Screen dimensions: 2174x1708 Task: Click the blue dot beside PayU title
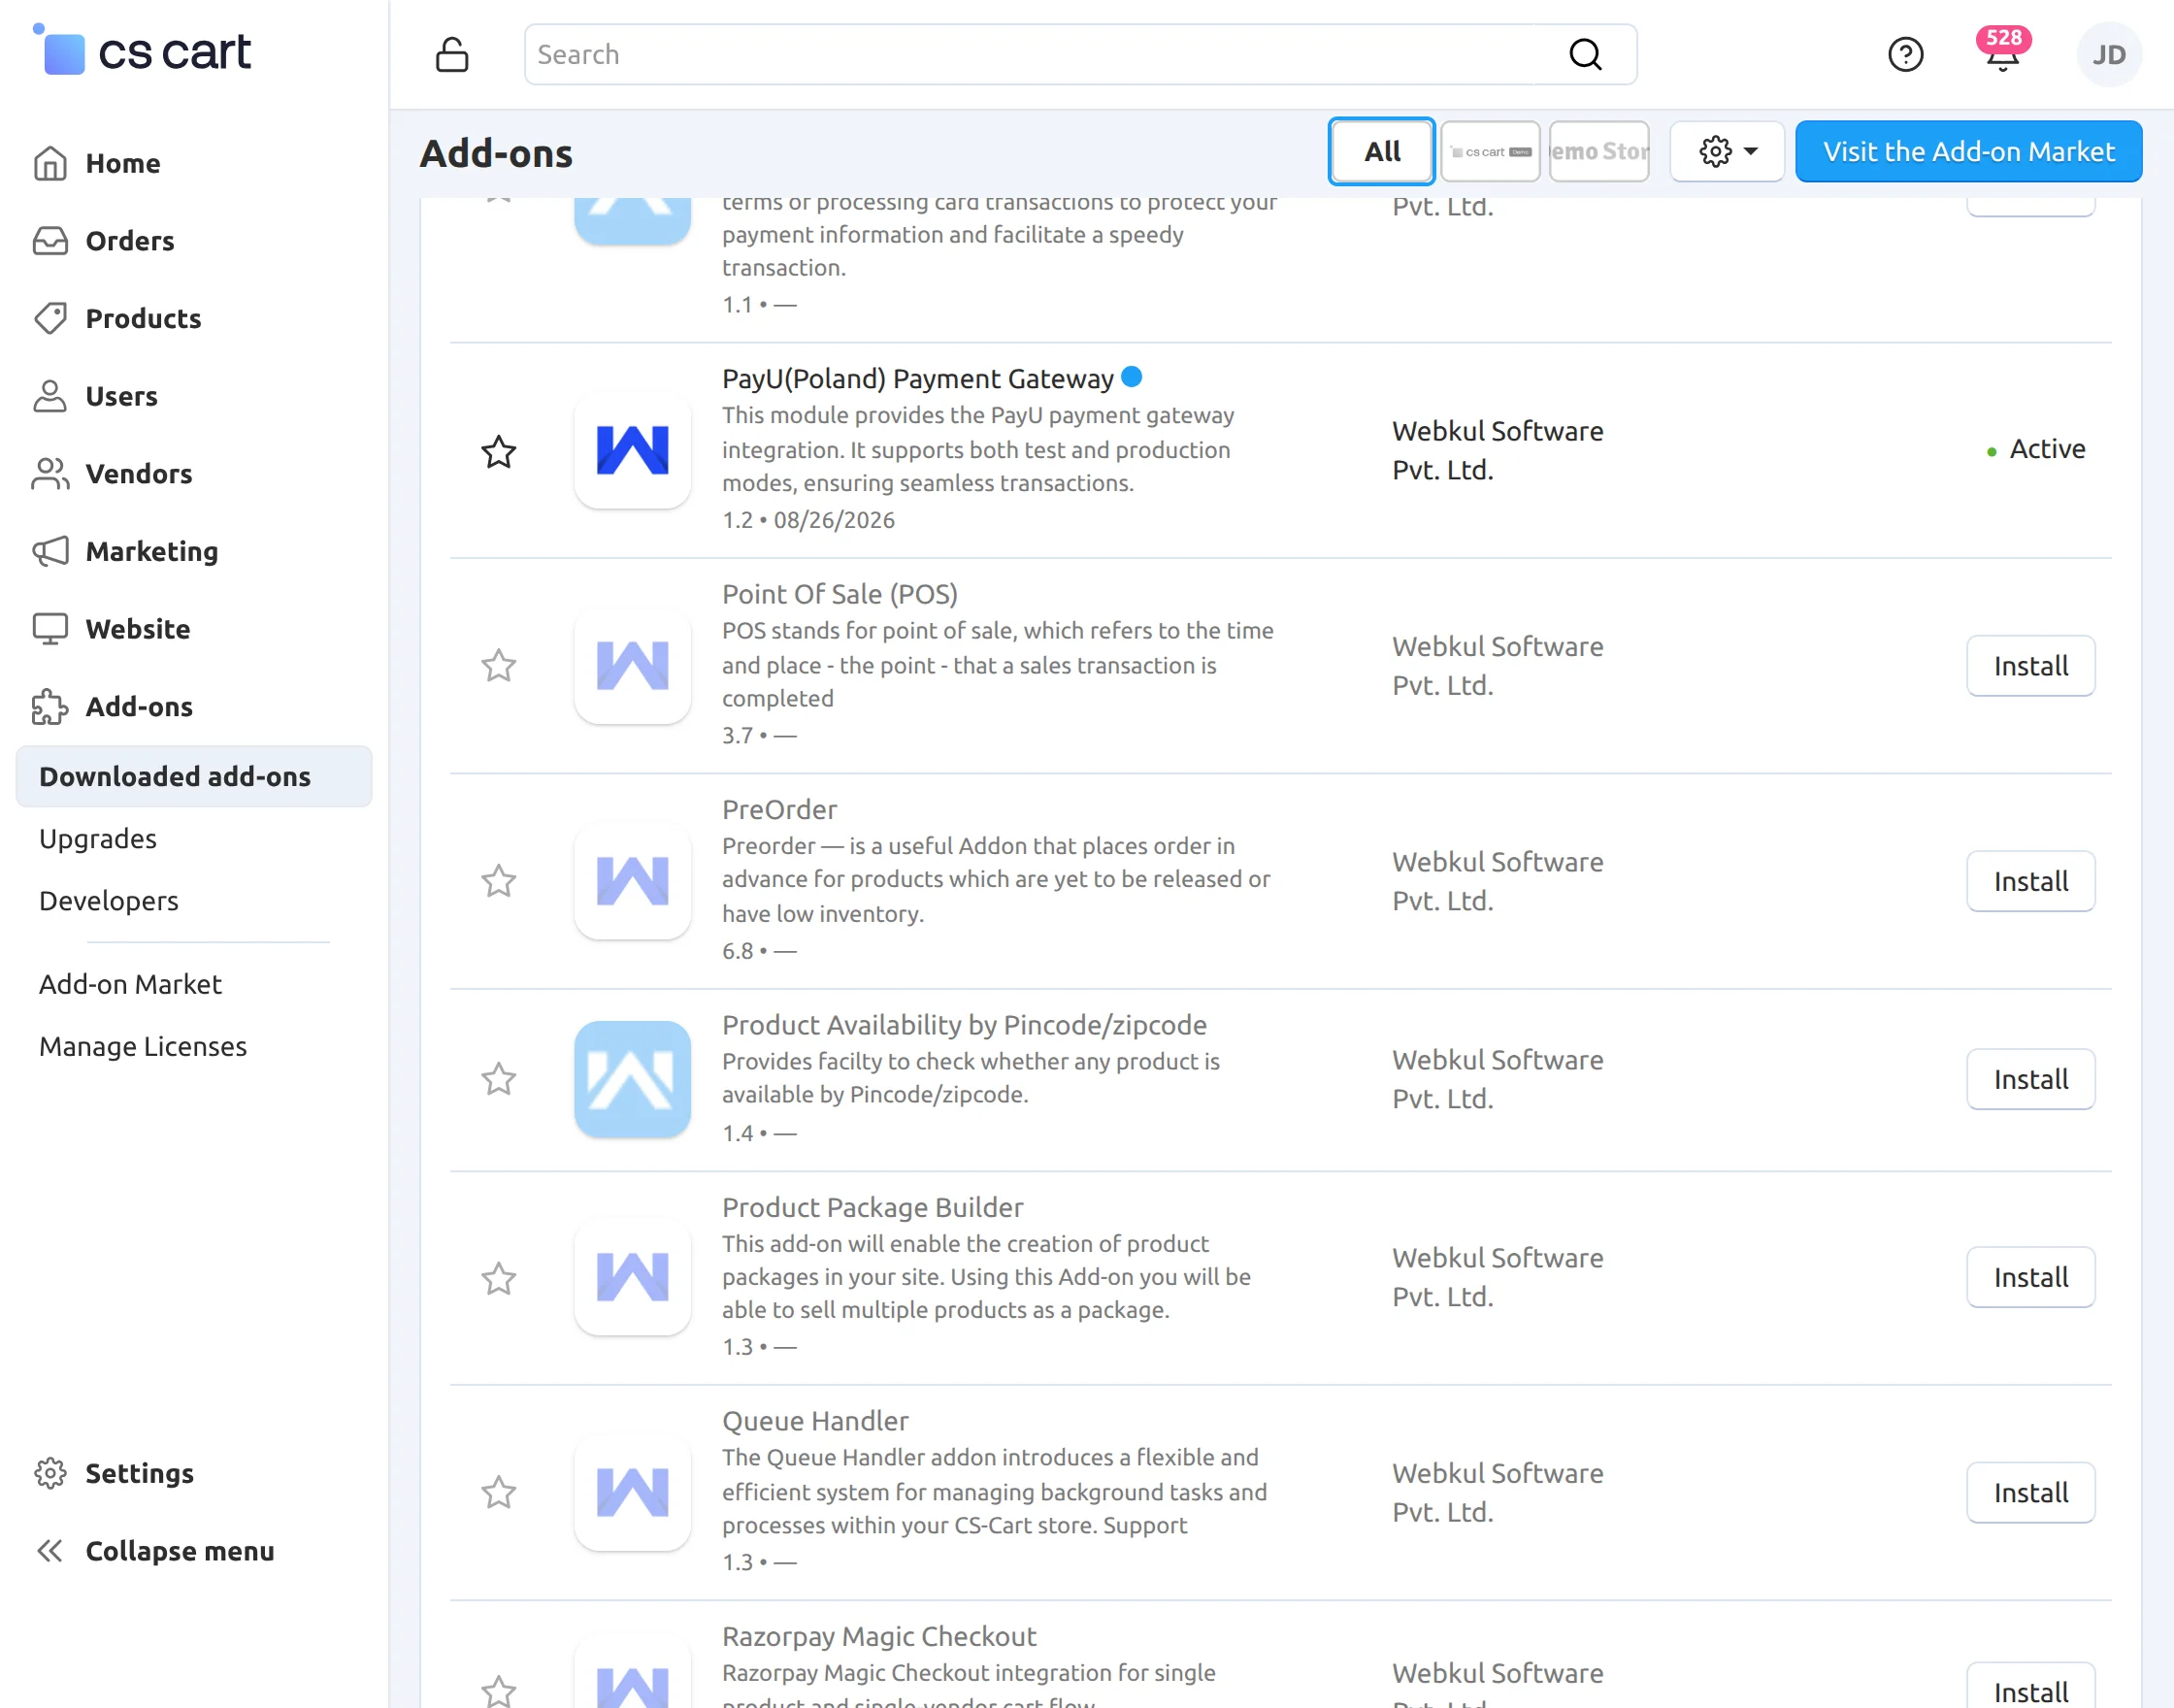1132,376
